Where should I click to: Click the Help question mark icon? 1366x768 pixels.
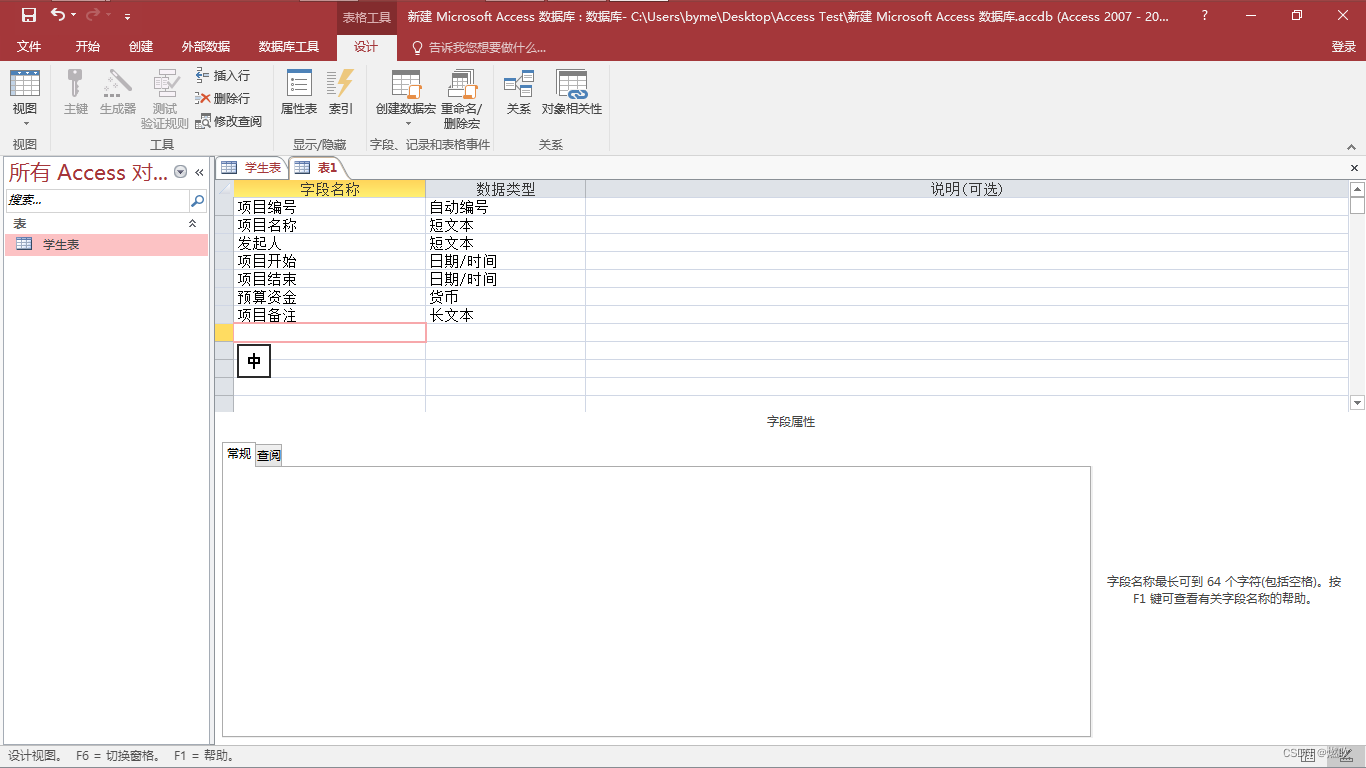[1204, 16]
